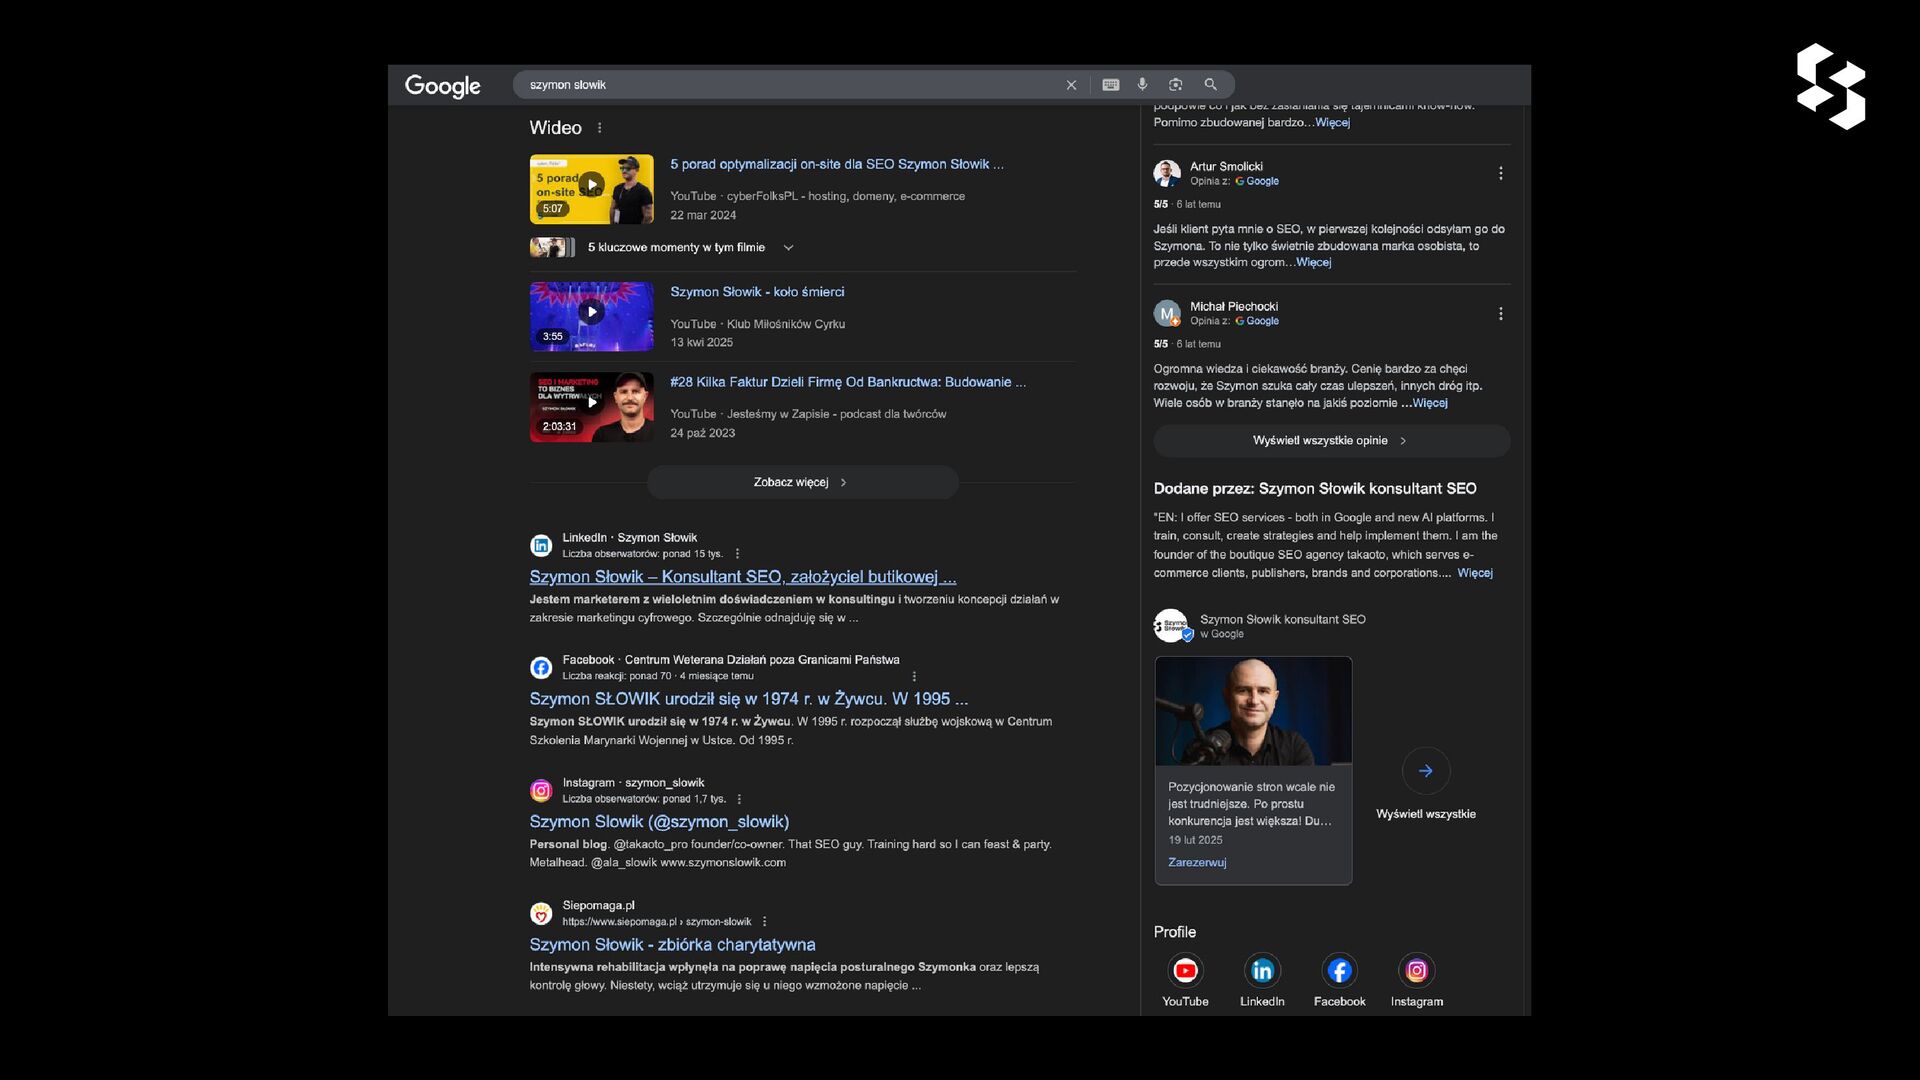Image resolution: width=1920 pixels, height=1080 pixels.
Task: Open options for Artur Smolicki review
Action: 1500,174
